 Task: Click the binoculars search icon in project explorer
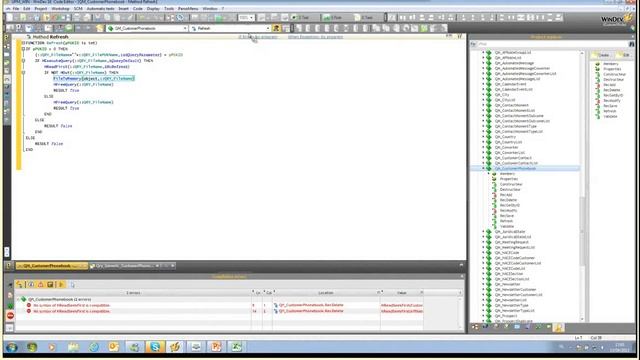631,44
